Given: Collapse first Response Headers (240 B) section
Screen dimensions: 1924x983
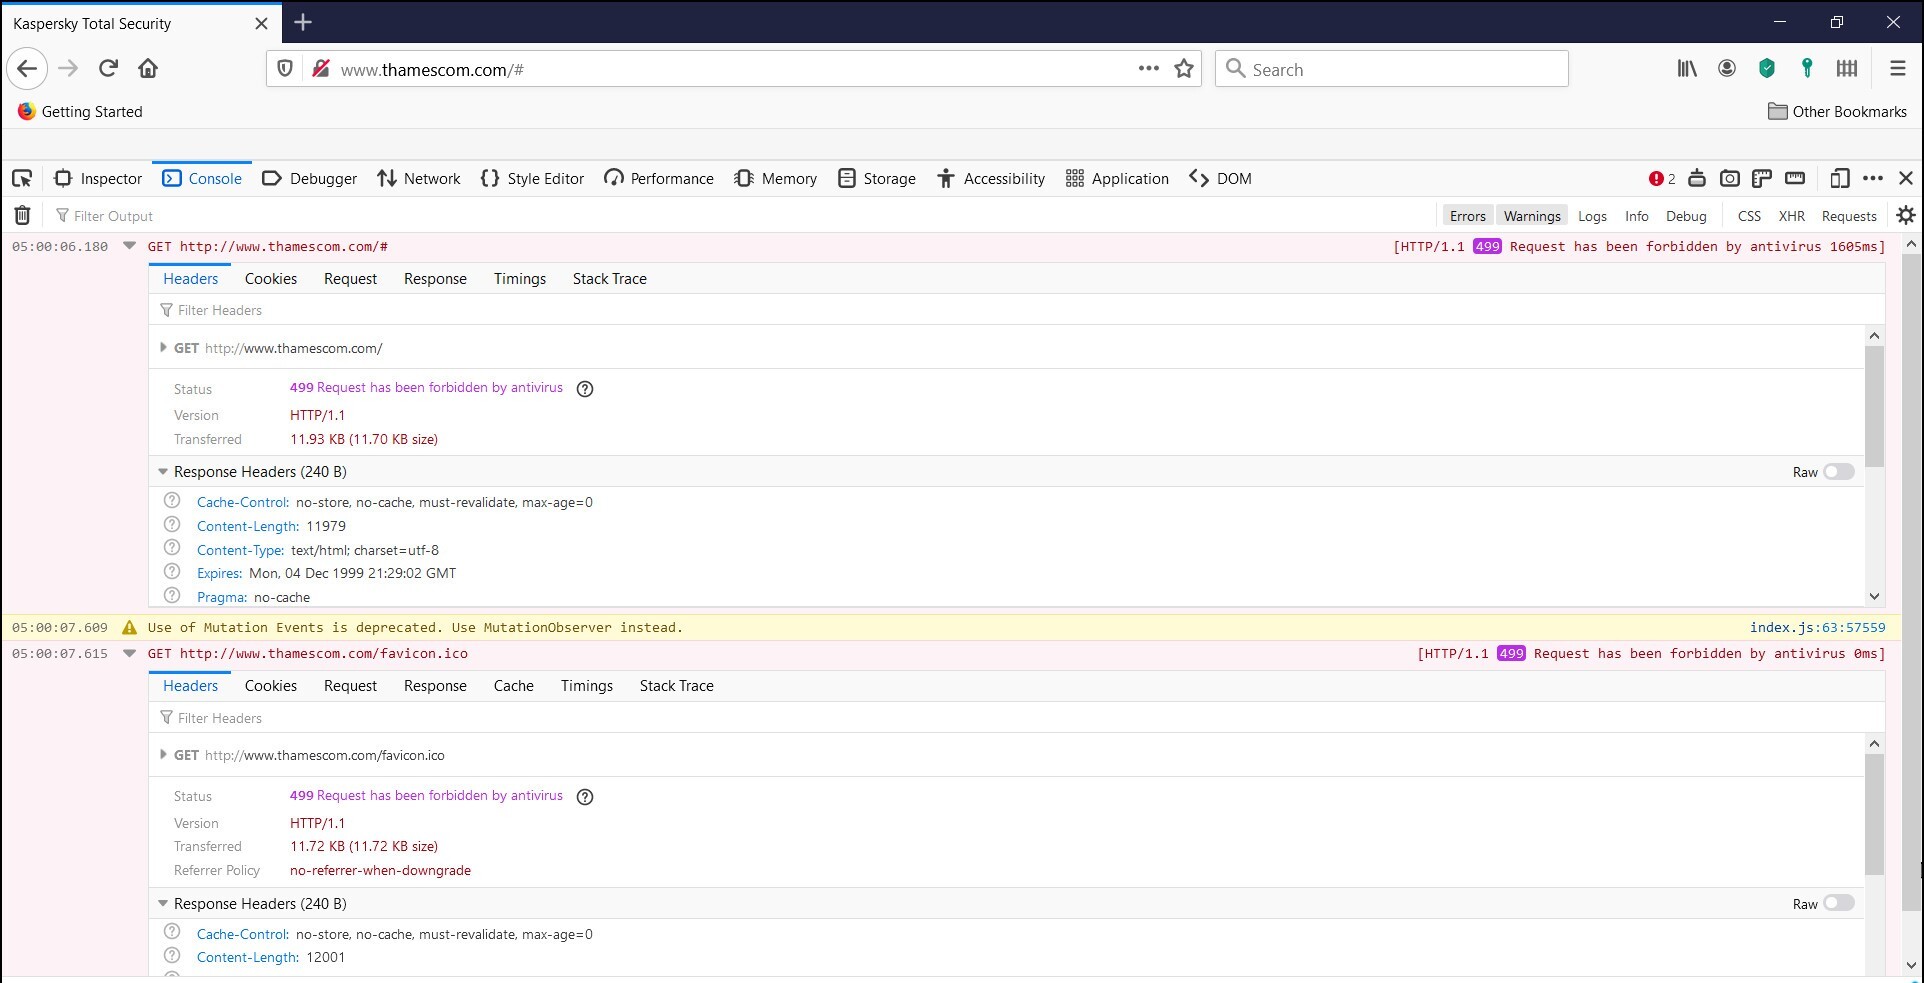Looking at the screenshot, I should [x=163, y=472].
